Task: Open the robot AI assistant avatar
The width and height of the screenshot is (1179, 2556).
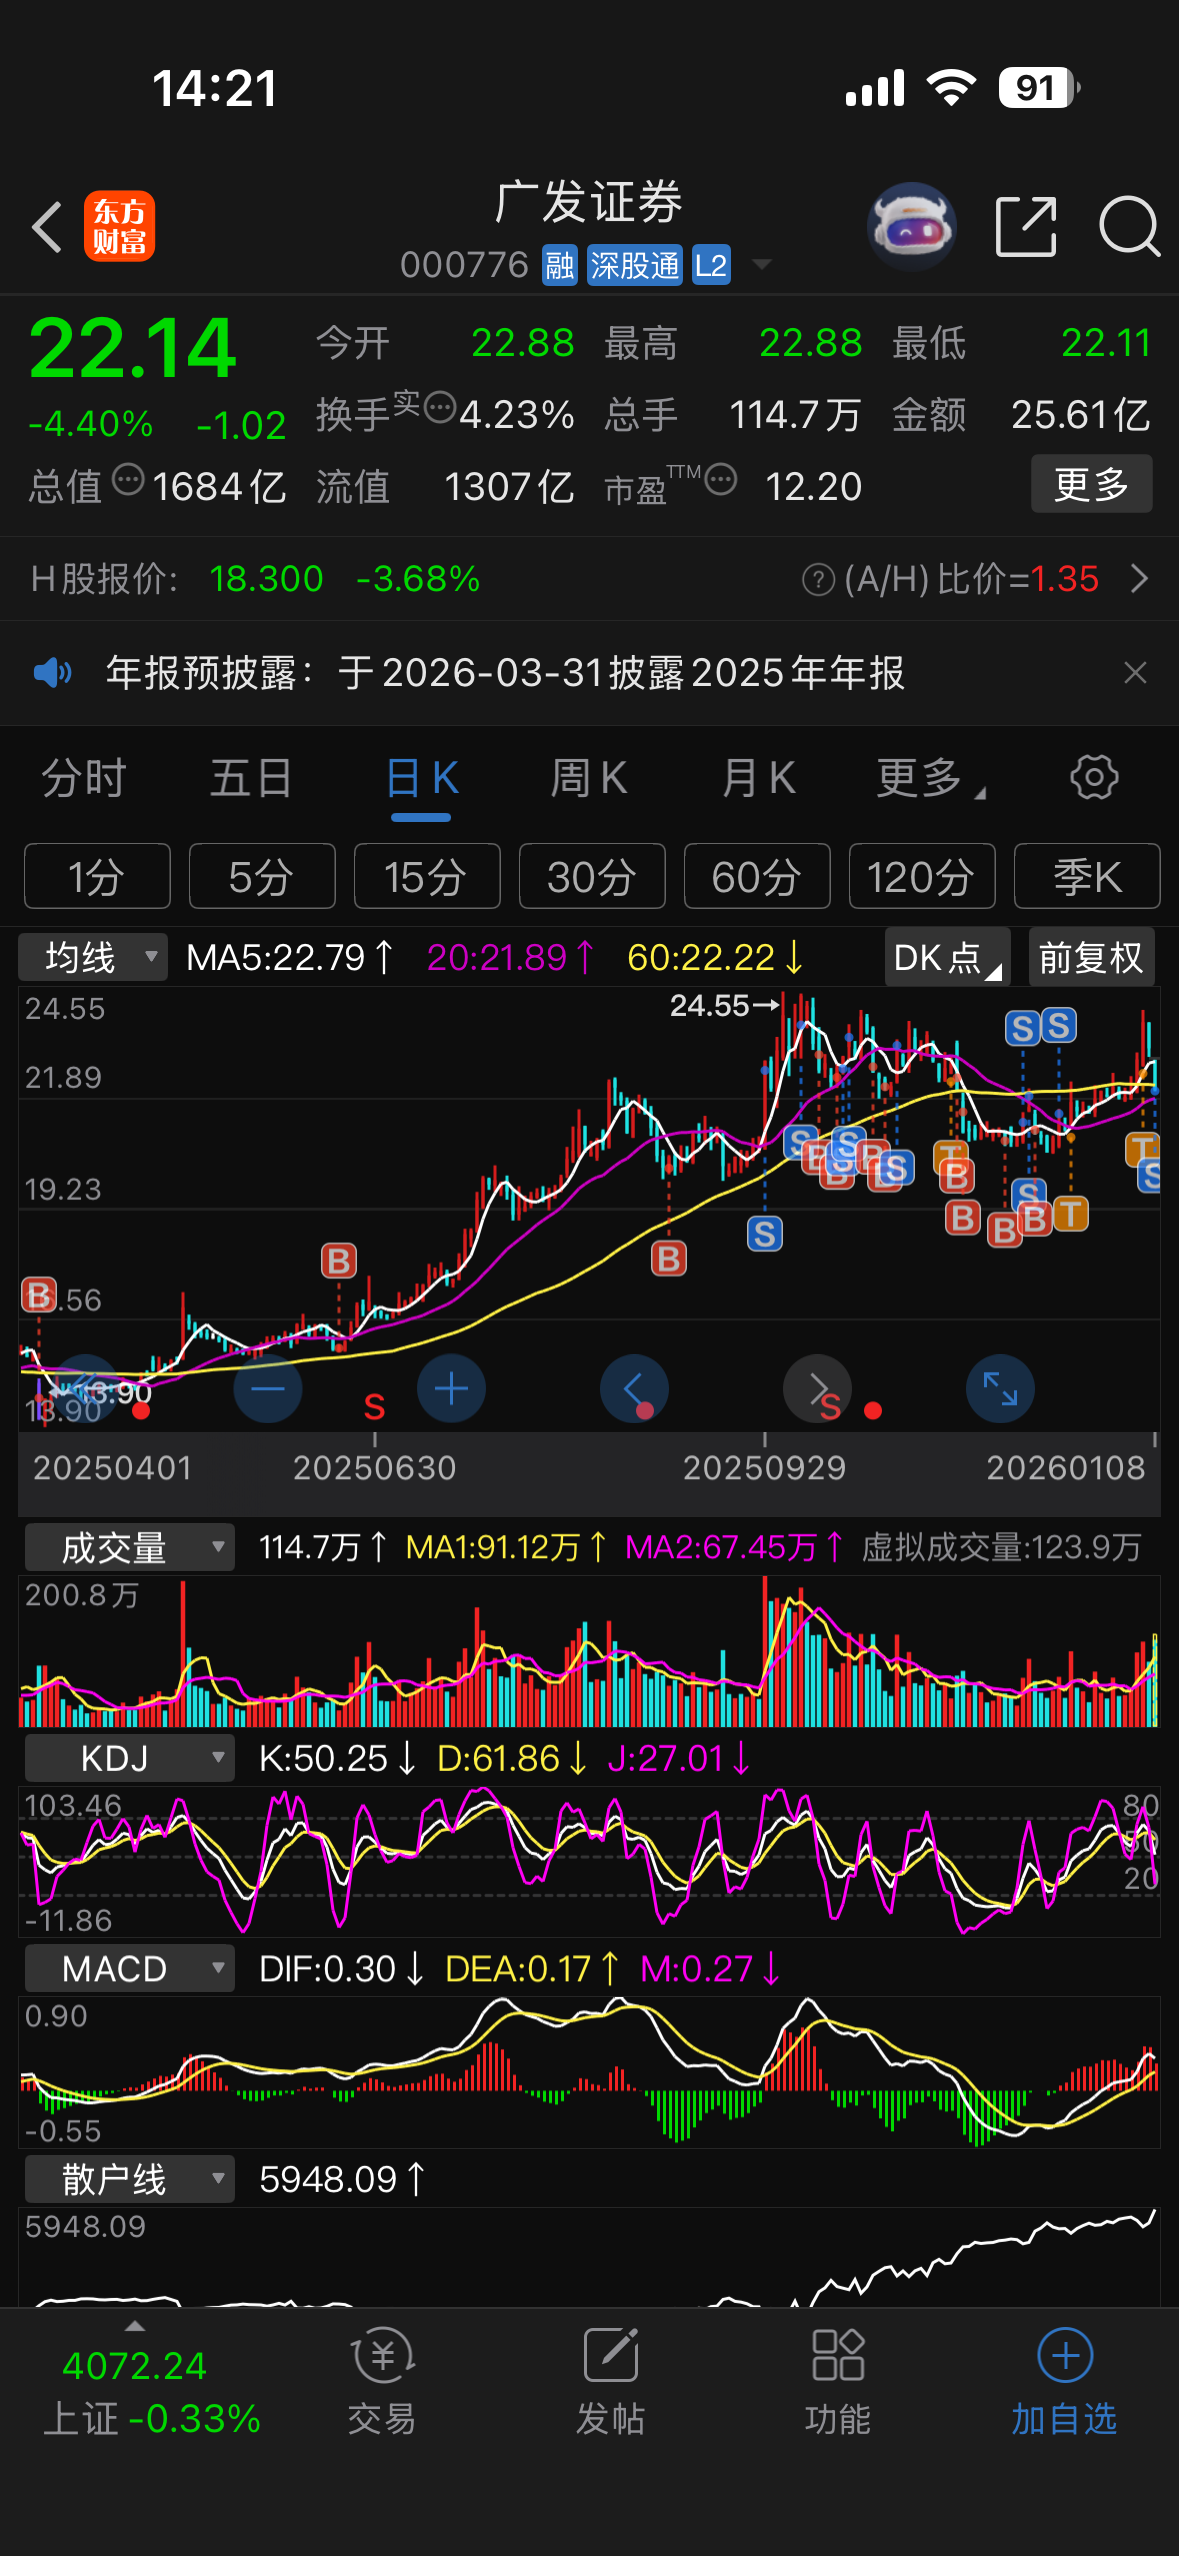Action: [911, 227]
